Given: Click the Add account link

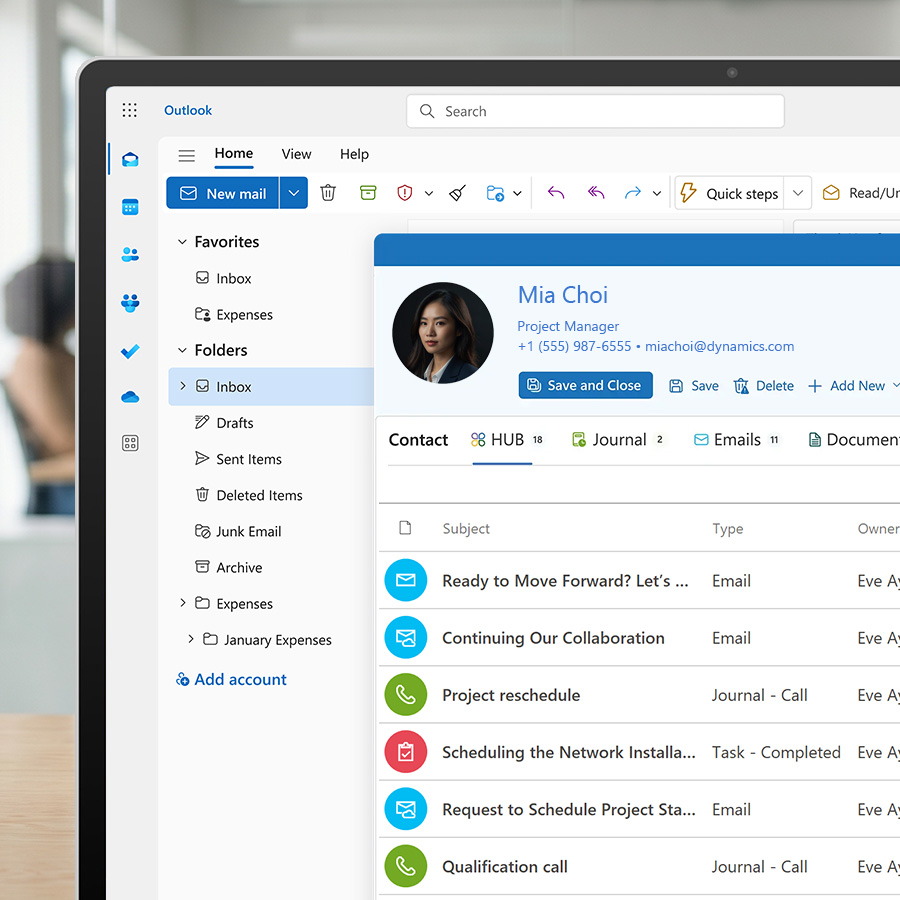Looking at the screenshot, I should point(231,680).
